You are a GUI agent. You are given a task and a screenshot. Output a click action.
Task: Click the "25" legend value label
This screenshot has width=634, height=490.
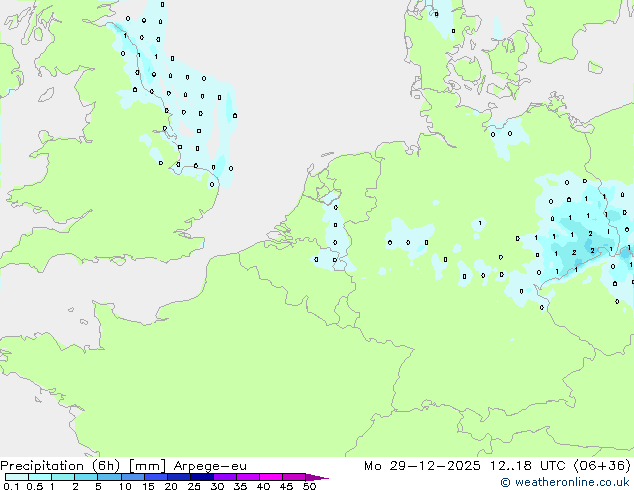tap(194, 486)
